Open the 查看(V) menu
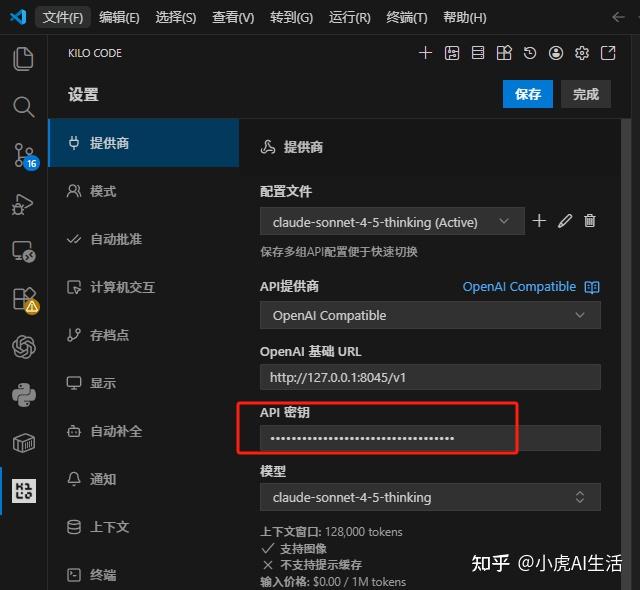640x590 pixels. coord(233,18)
